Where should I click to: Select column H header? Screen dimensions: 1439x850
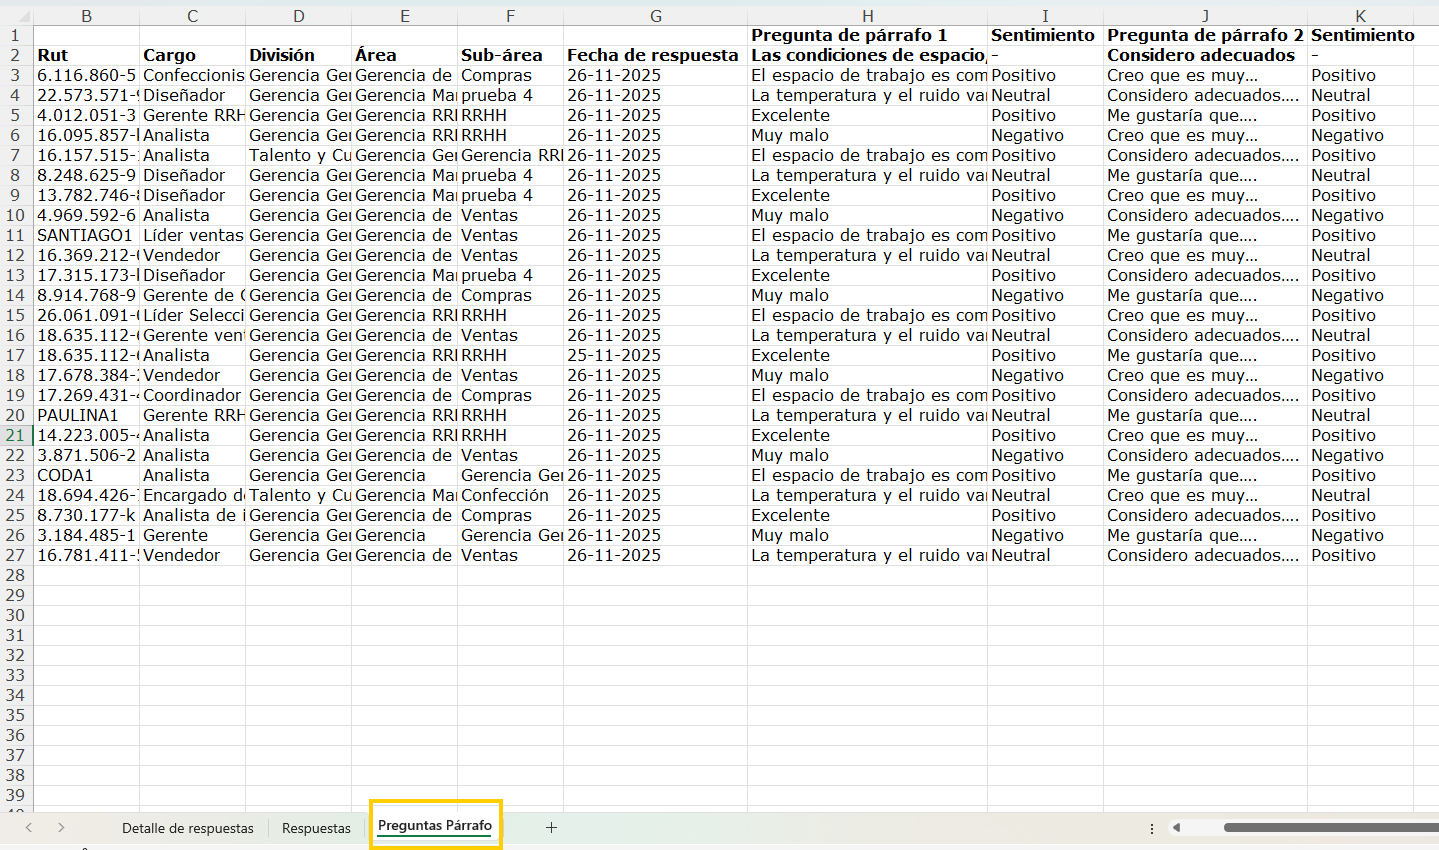tap(867, 16)
